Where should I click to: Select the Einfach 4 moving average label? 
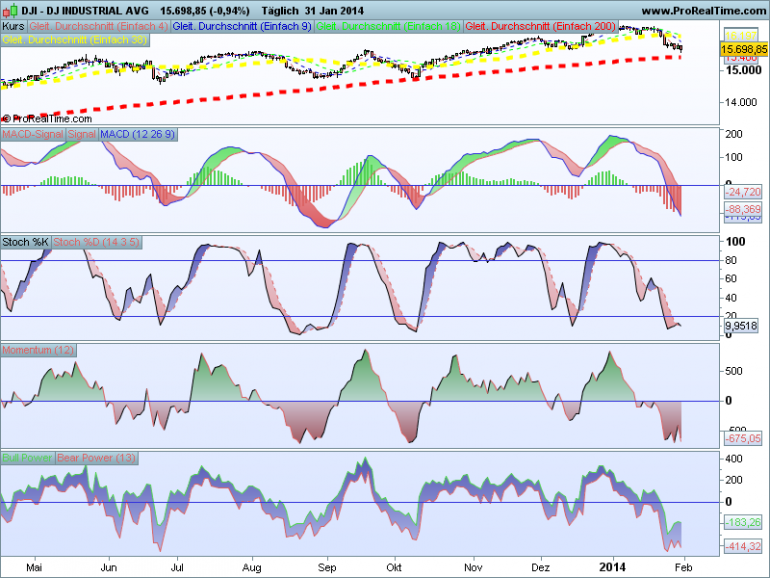point(99,27)
